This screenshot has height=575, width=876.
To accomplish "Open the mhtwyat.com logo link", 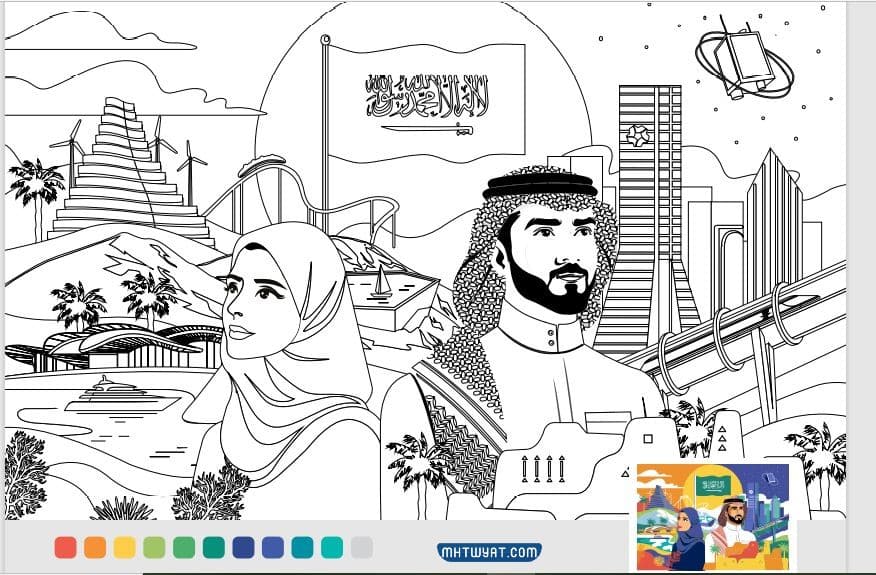I will click(489, 553).
